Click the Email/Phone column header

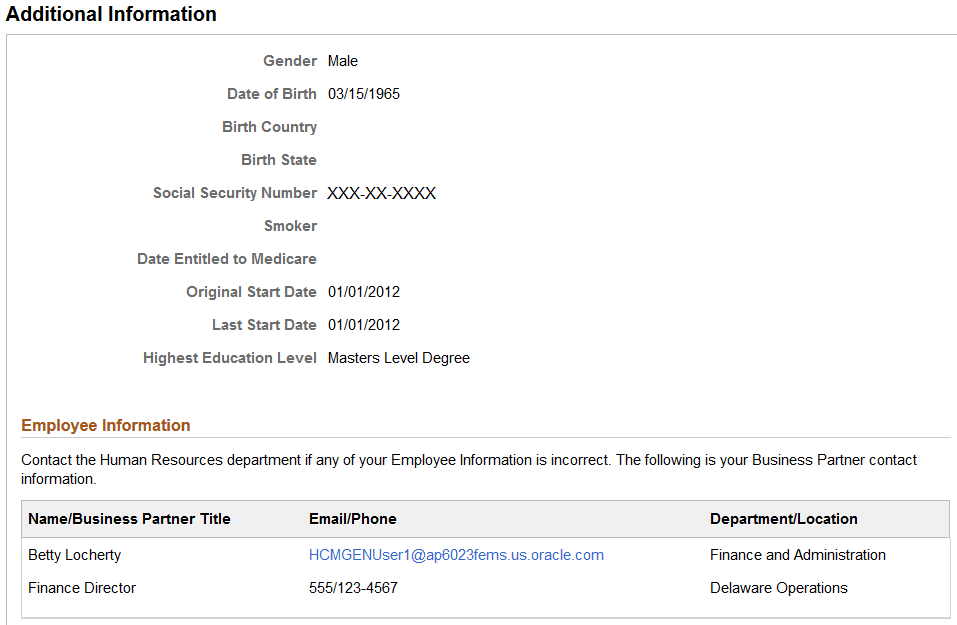tap(352, 519)
